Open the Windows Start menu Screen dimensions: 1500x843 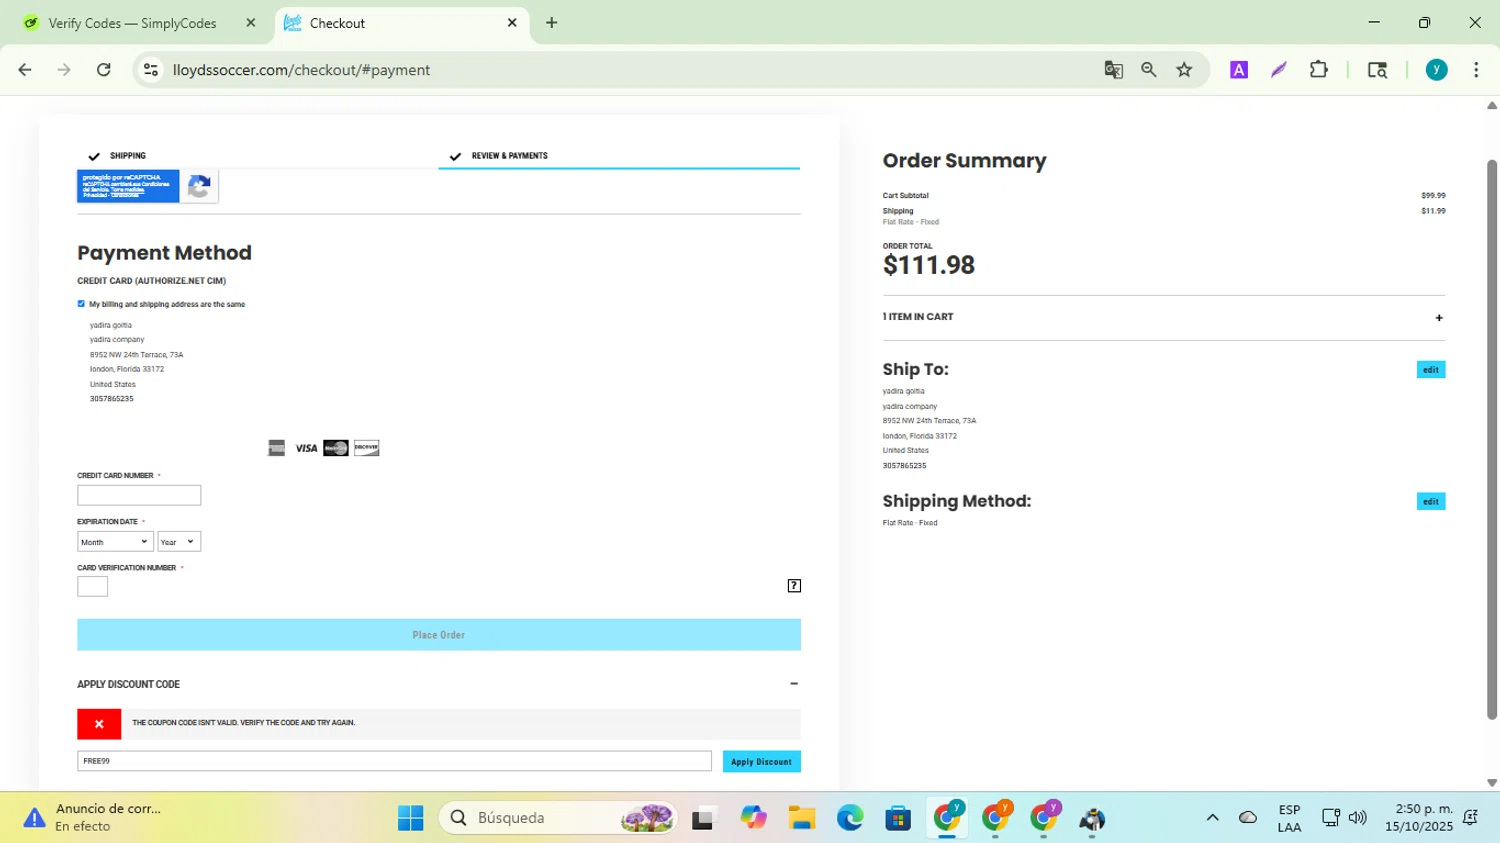tap(410, 818)
